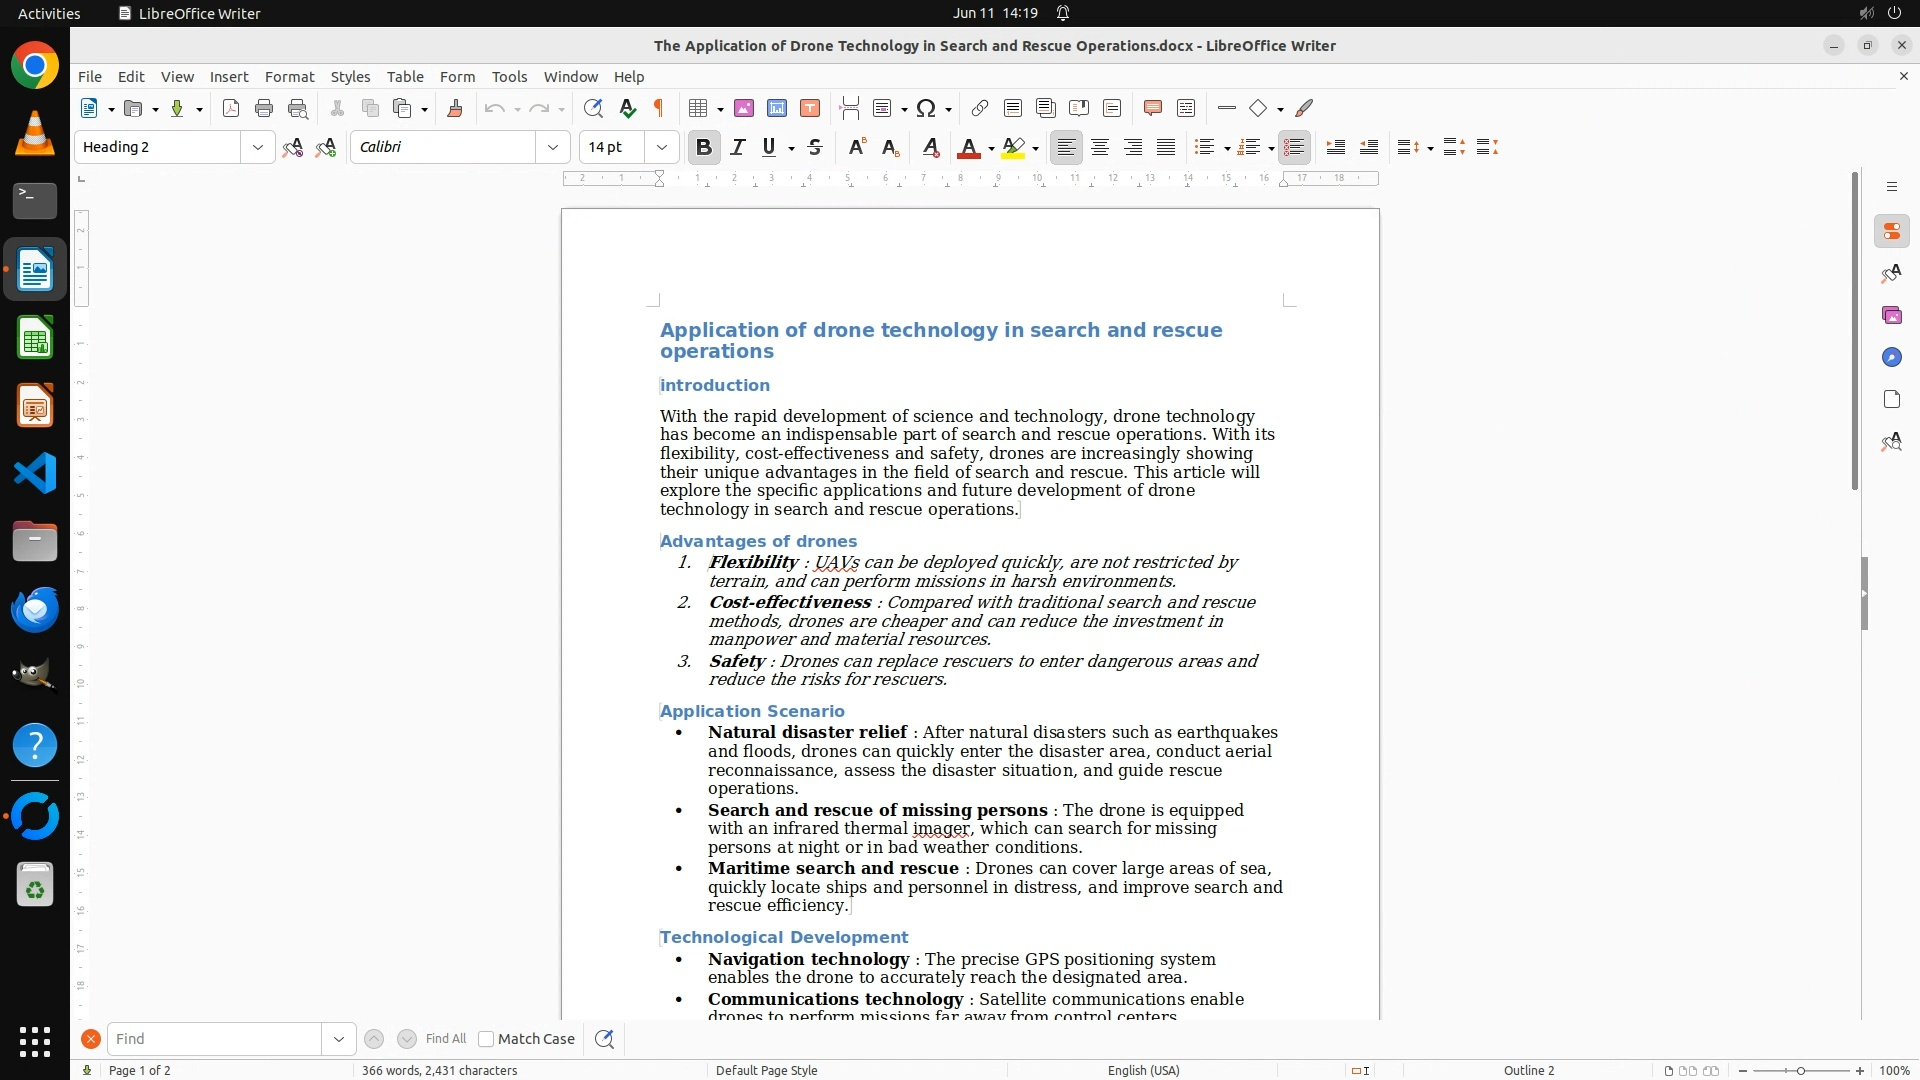The height and width of the screenshot is (1080, 1920).
Task: Open the Format menu
Action: coord(289,77)
